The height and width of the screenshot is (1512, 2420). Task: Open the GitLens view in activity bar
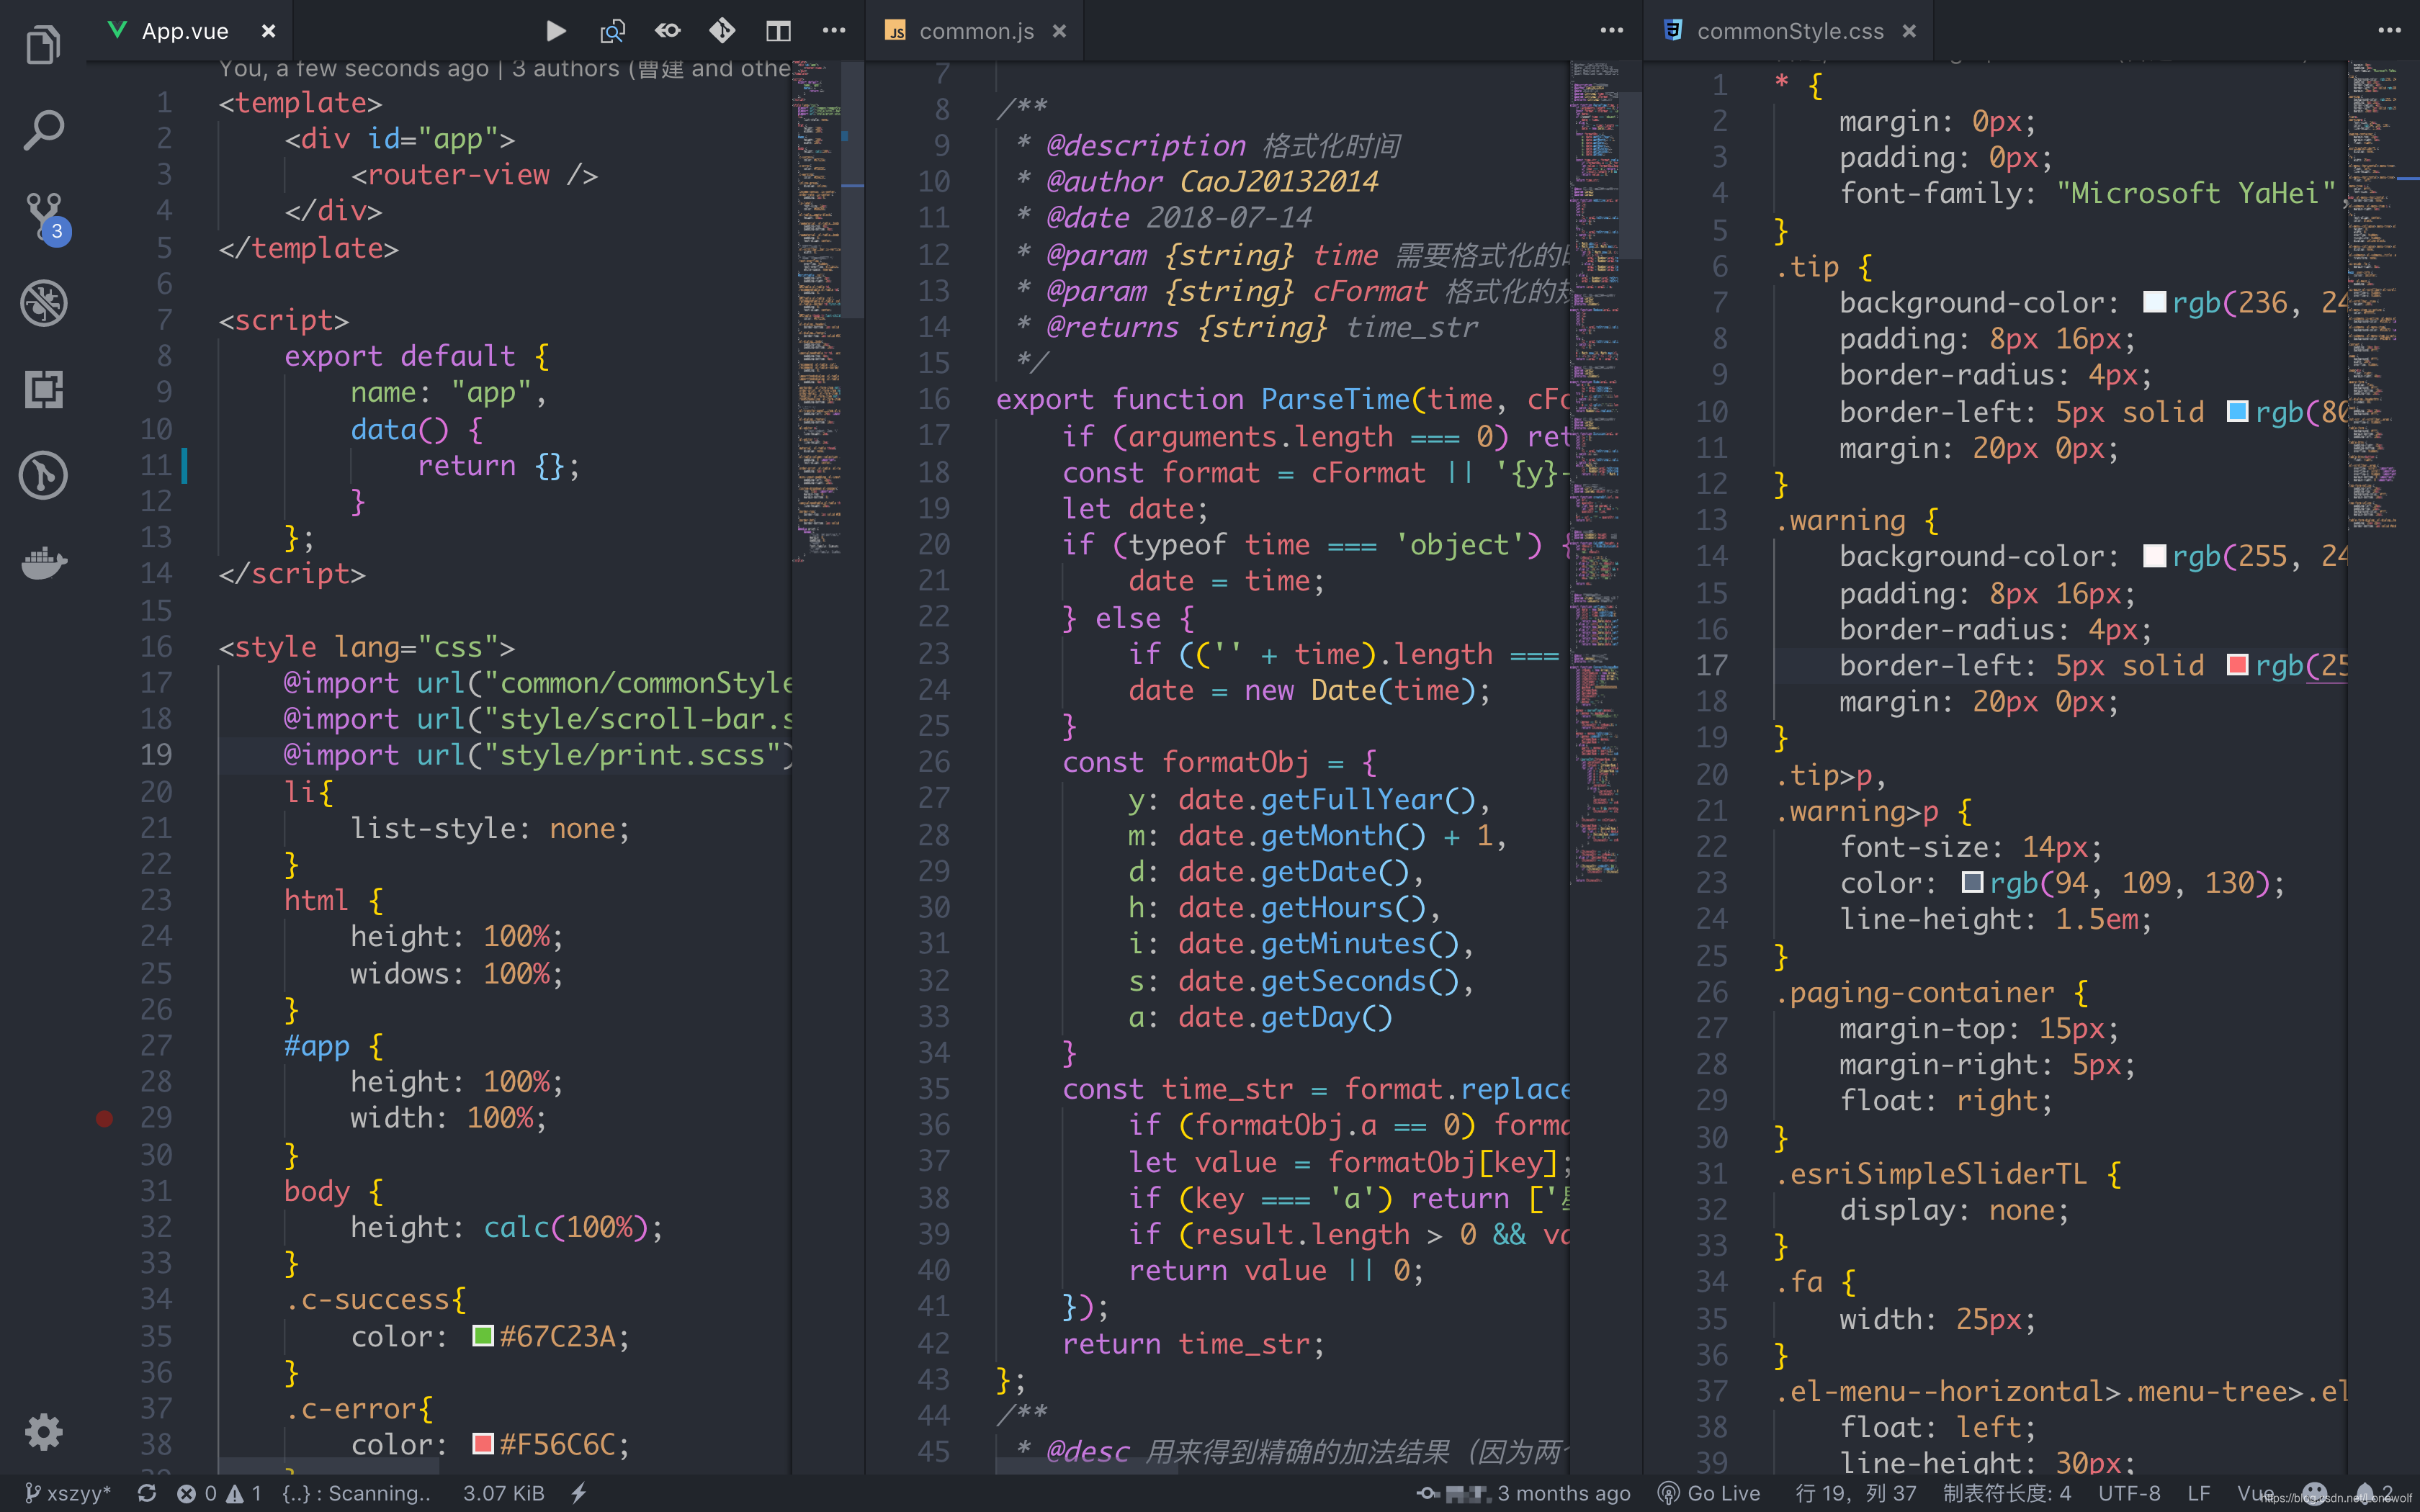(x=43, y=475)
